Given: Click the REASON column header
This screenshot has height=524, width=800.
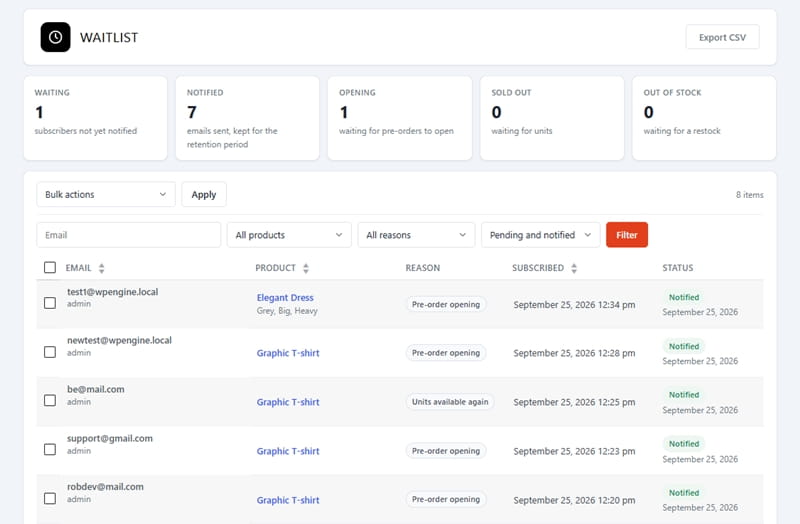Looking at the screenshot, I should point(422,268).
